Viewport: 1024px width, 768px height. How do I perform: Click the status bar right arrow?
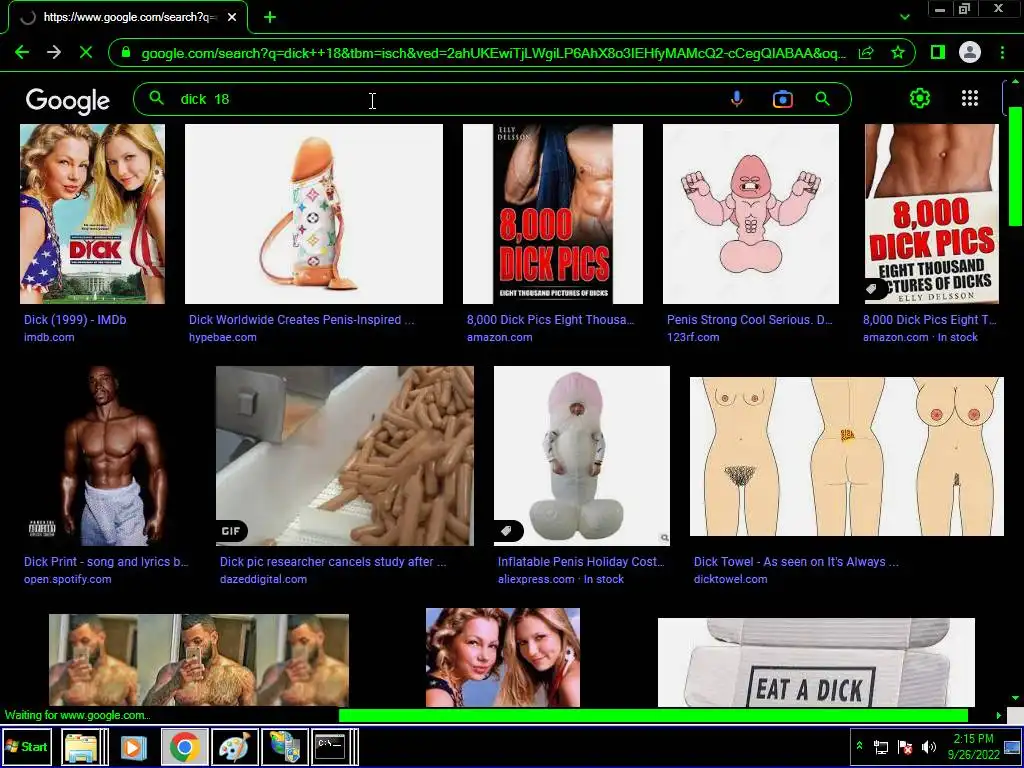tap(999, 715)
